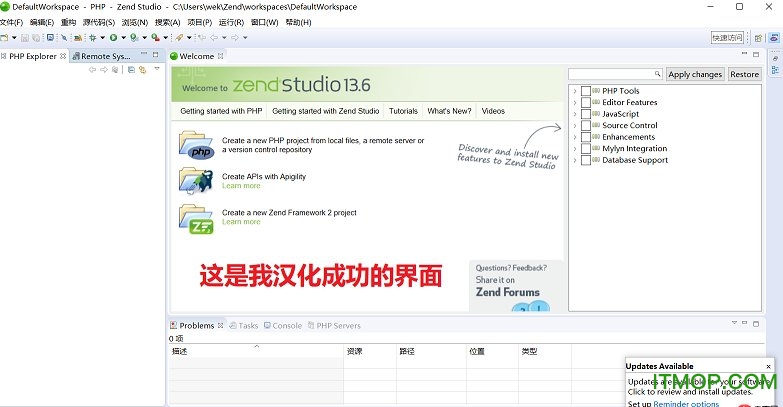Image resolution: width=783 pixels, height=407 pixels.
Task: Select Getting started with Zend Studio
Action: tap(326, 111)
